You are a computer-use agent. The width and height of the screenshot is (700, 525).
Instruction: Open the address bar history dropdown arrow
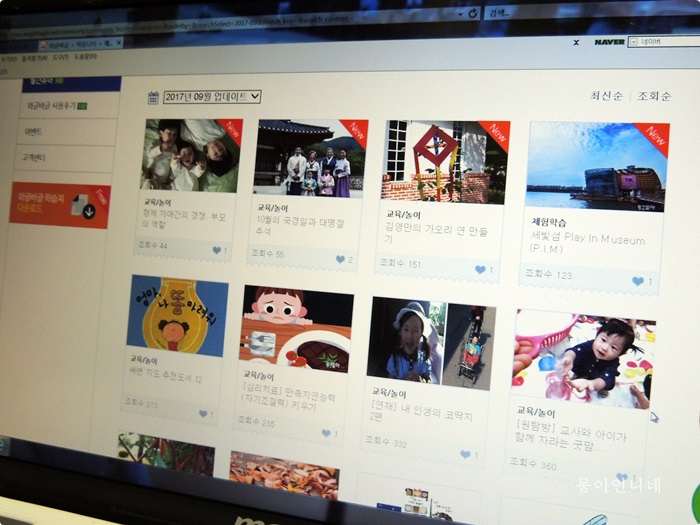click(x=460, y=15)
